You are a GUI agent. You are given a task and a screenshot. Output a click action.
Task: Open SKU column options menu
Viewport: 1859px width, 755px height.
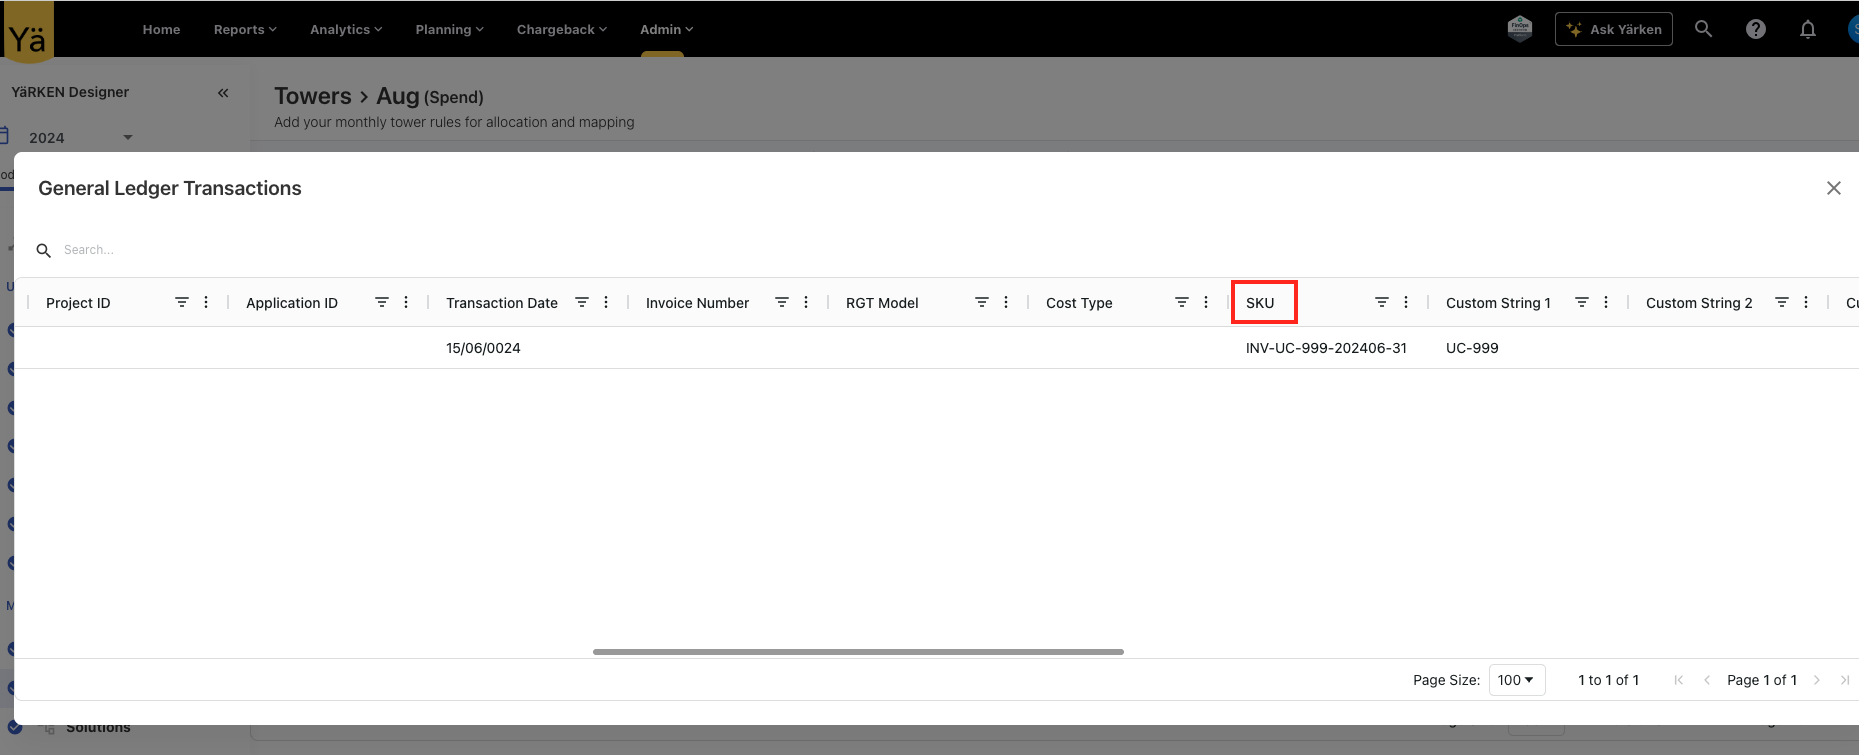coord(1406,302)
